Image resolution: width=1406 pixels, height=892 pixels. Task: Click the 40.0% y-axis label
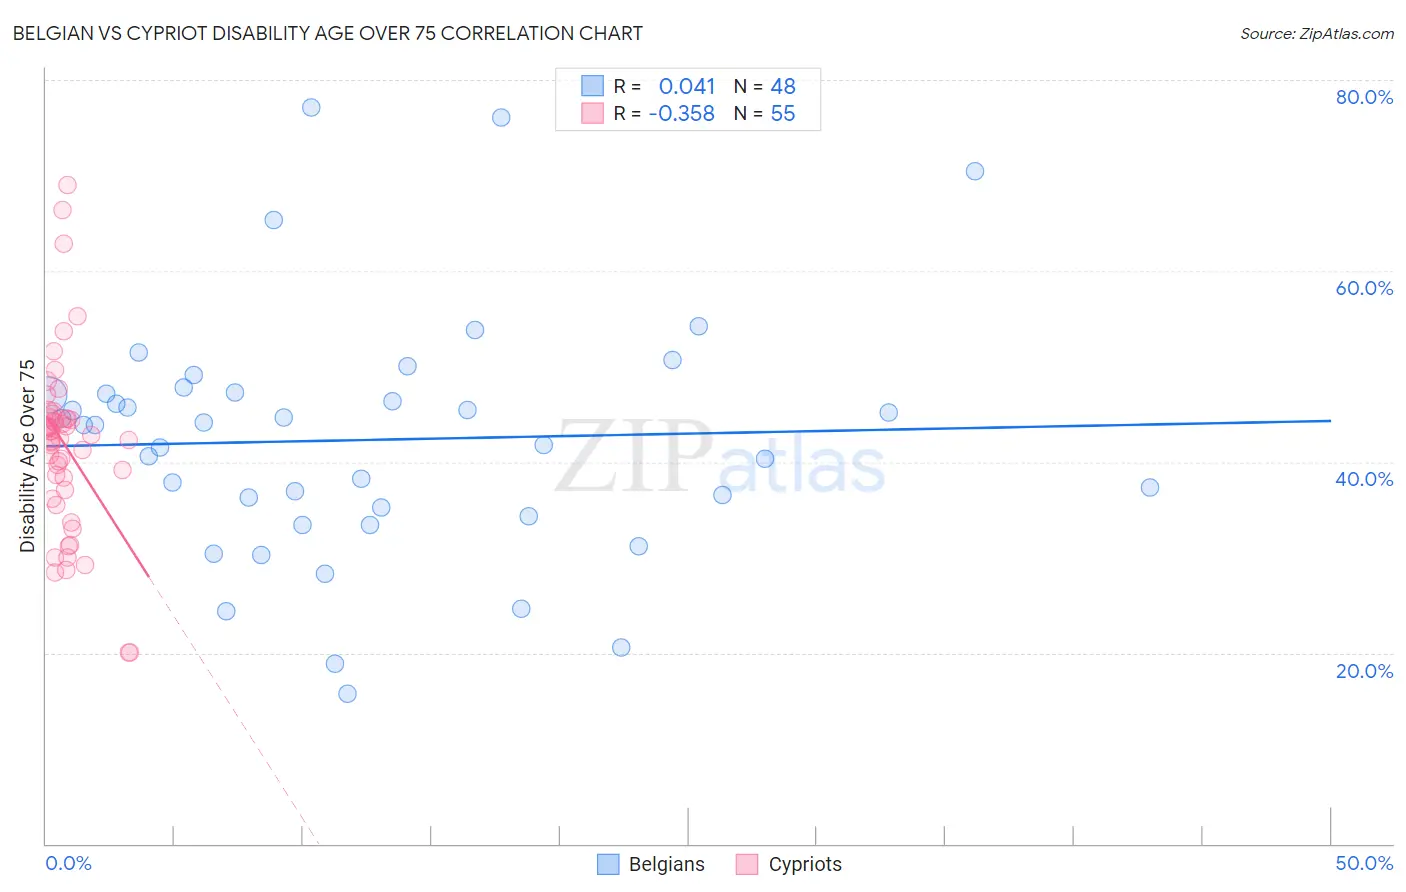pyautogui.click(x=1364, y=479)
